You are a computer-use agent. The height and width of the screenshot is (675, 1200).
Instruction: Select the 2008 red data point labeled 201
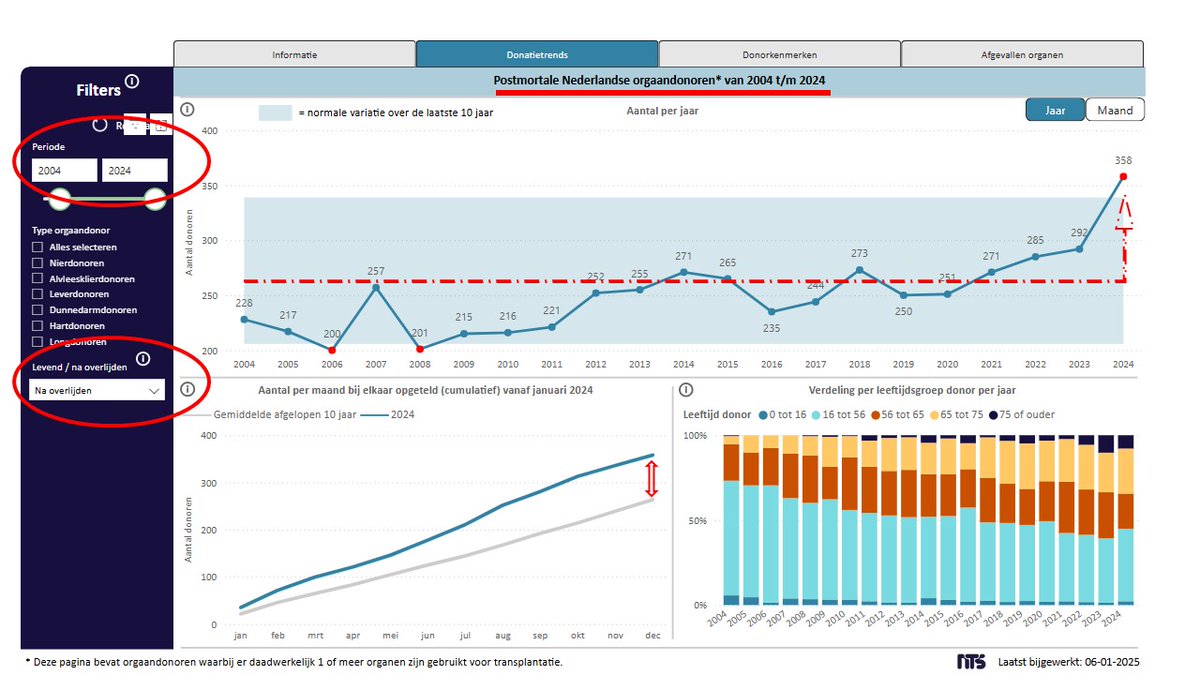(419, 349)
